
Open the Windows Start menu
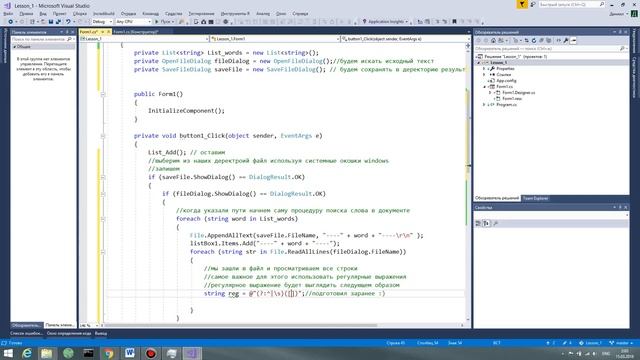point(8,353)
